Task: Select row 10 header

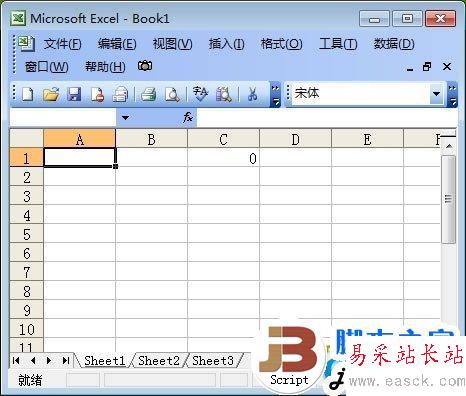Action: [27, 329]
